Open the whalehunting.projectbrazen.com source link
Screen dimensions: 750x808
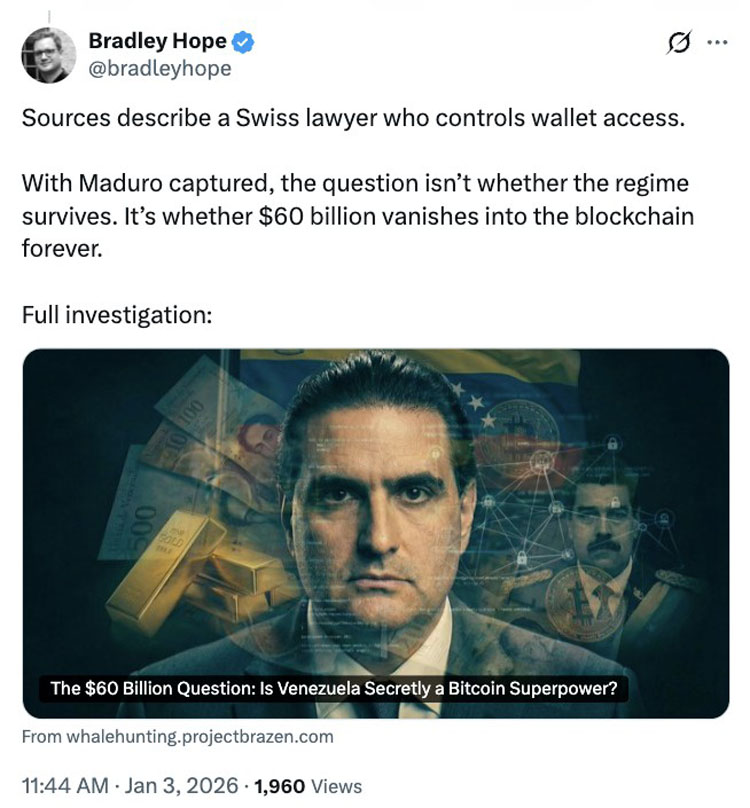(177, 737)
